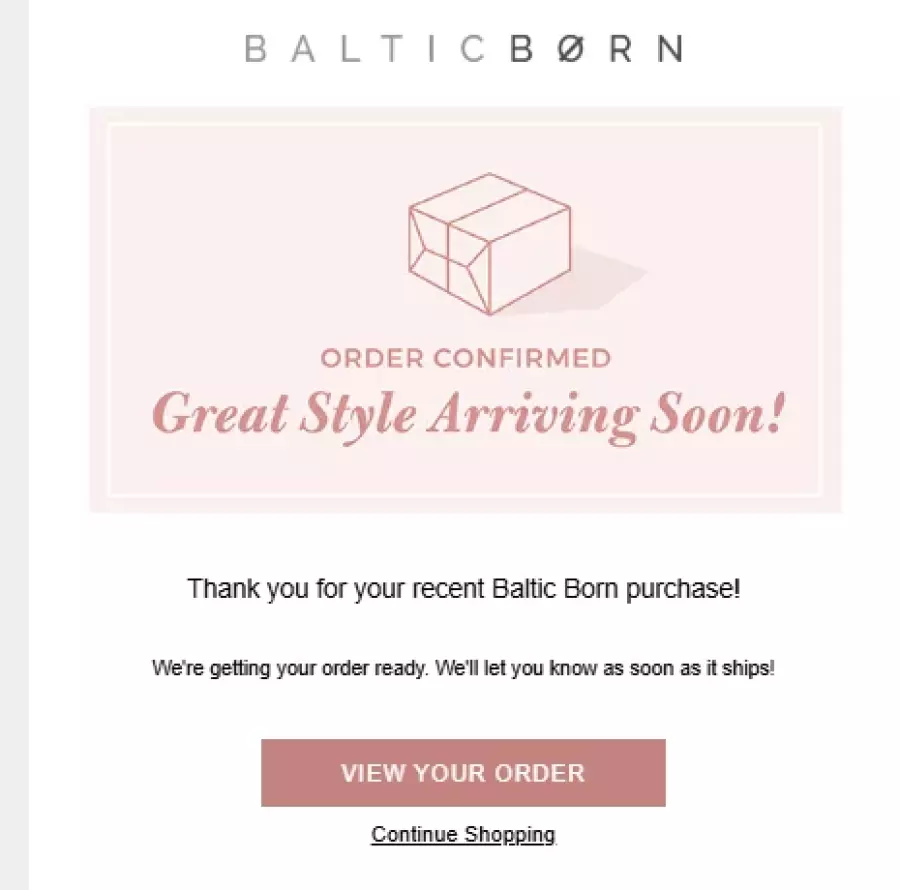Click the slashed O in the logo
The image size is (900, 890).
coord(571,49)
